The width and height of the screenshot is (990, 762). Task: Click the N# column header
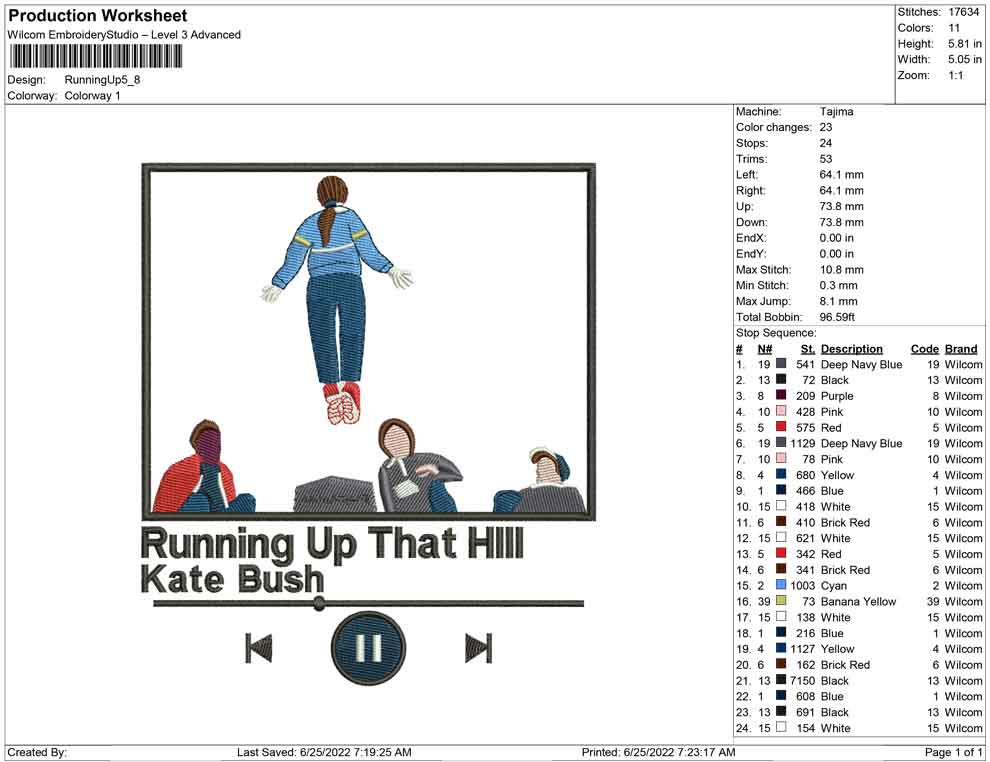pyautogui.click(x=765, y=348)
